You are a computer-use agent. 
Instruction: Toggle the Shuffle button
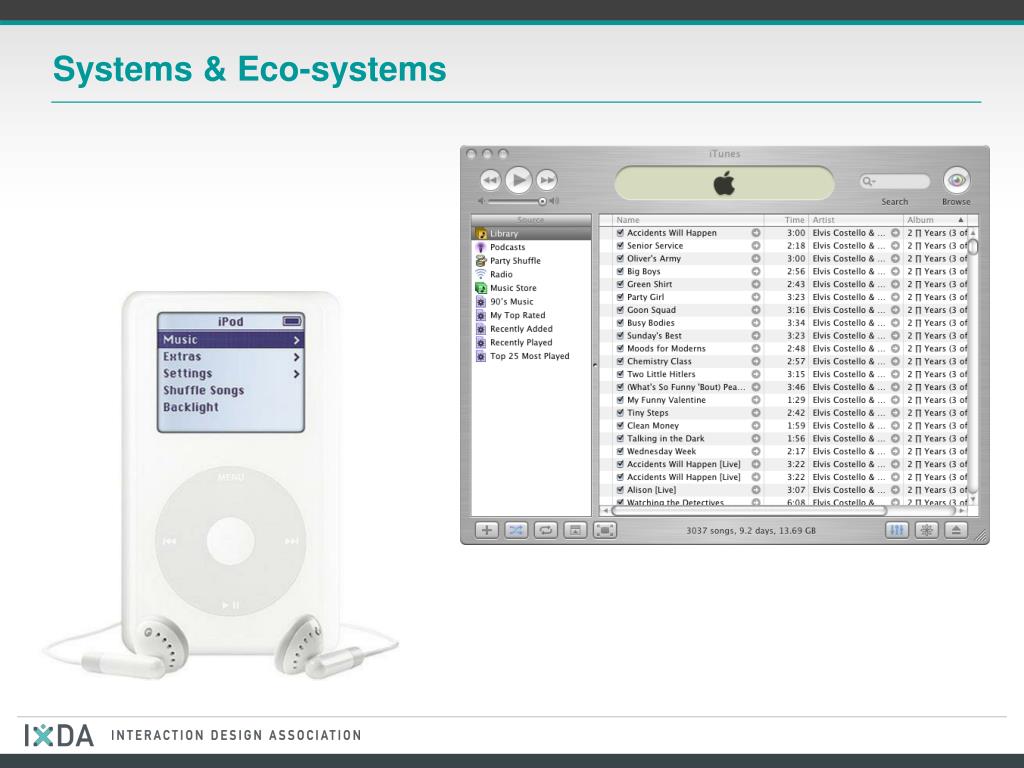click(x=516, y=530)
